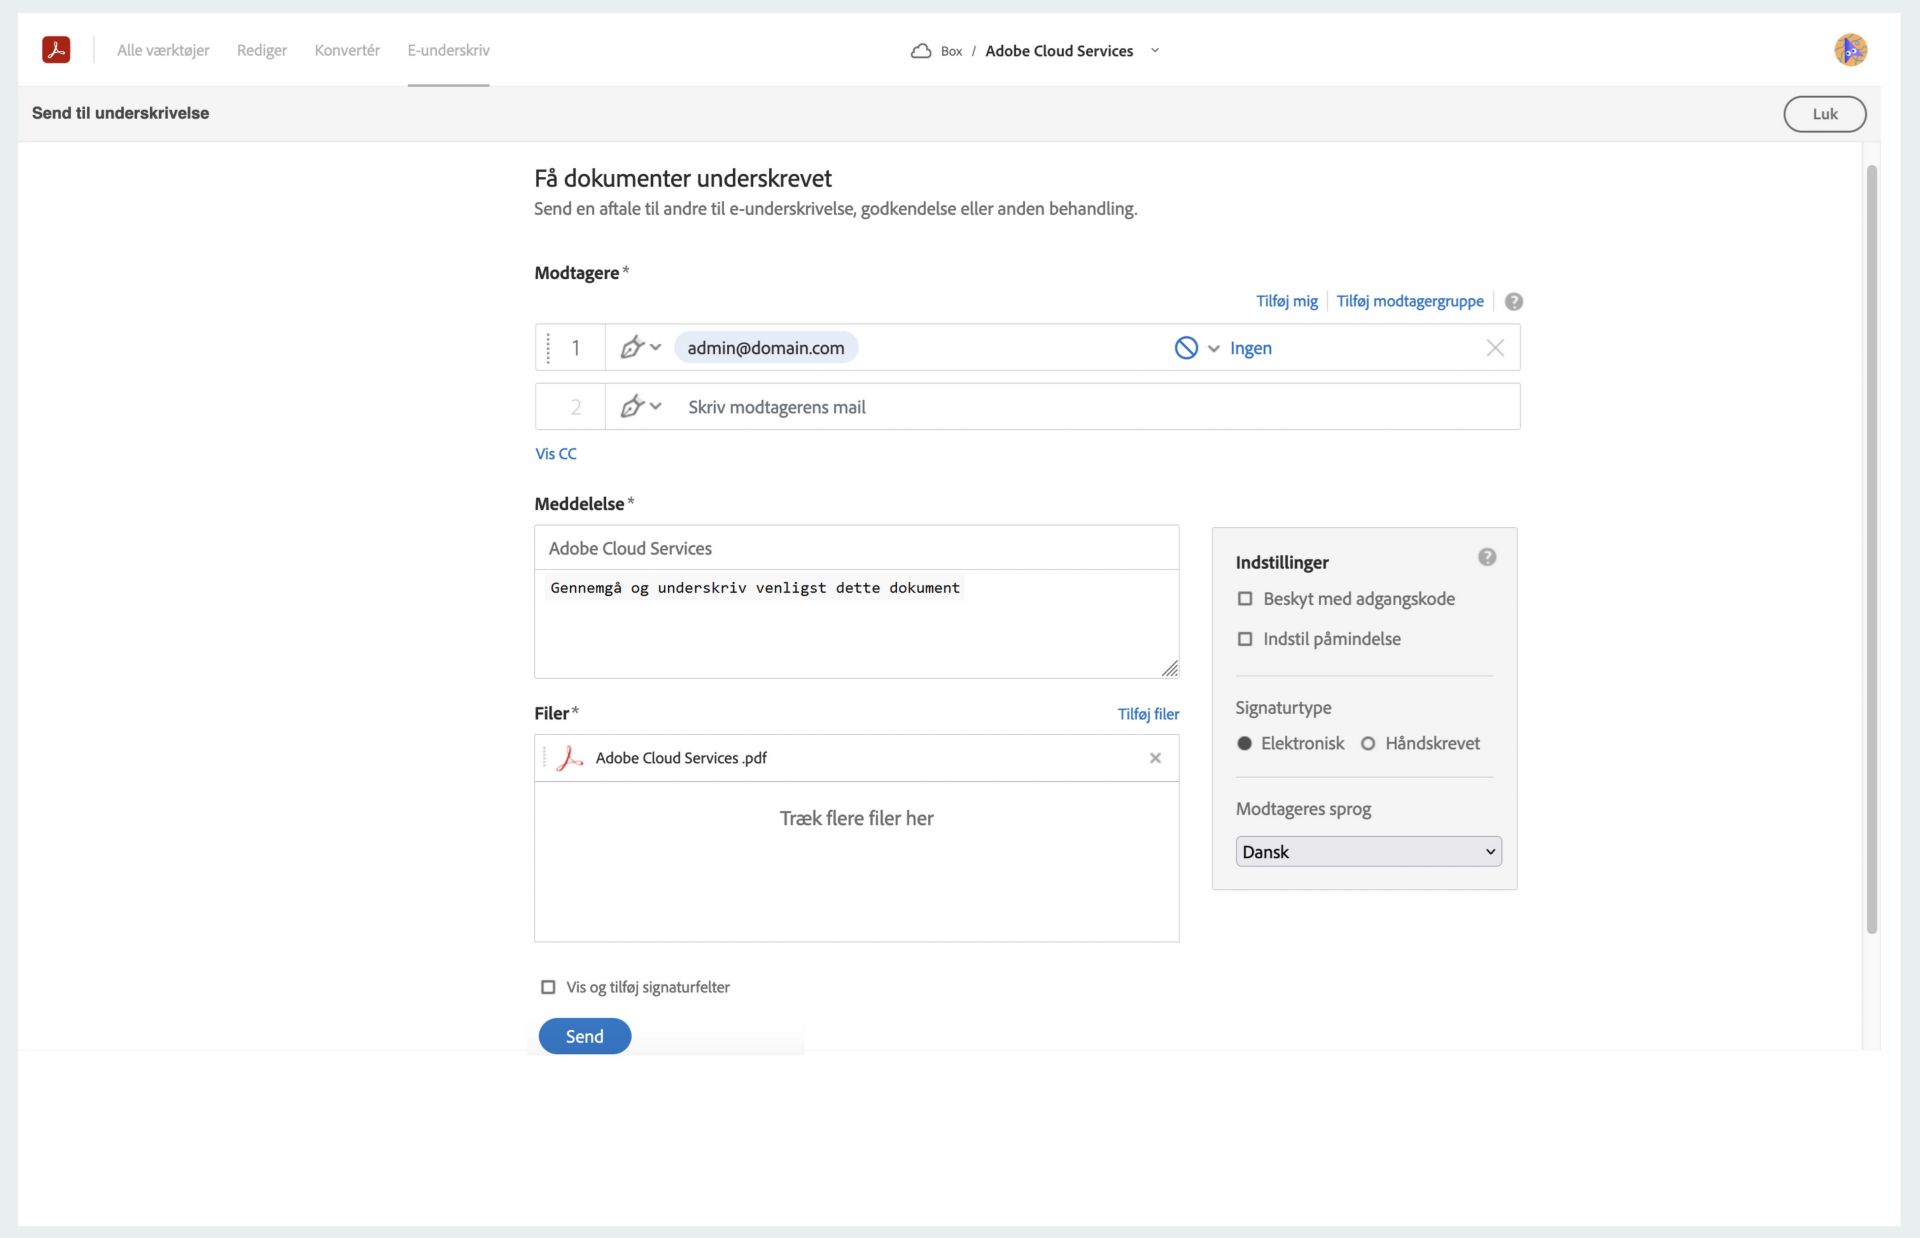The height and width of the screenshot is (1238, 1920).
Task: Open the E-underskriv tab
Action: pos(449,50)
